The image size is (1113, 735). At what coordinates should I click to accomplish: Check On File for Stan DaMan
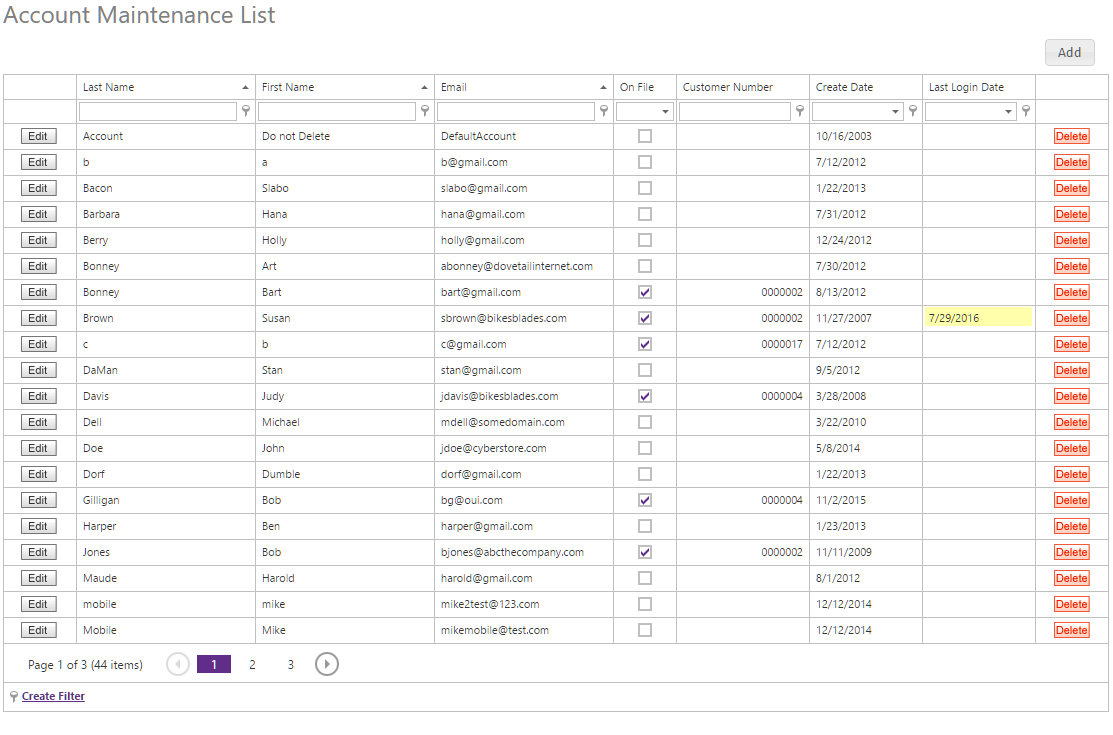(x=645, y=370)
